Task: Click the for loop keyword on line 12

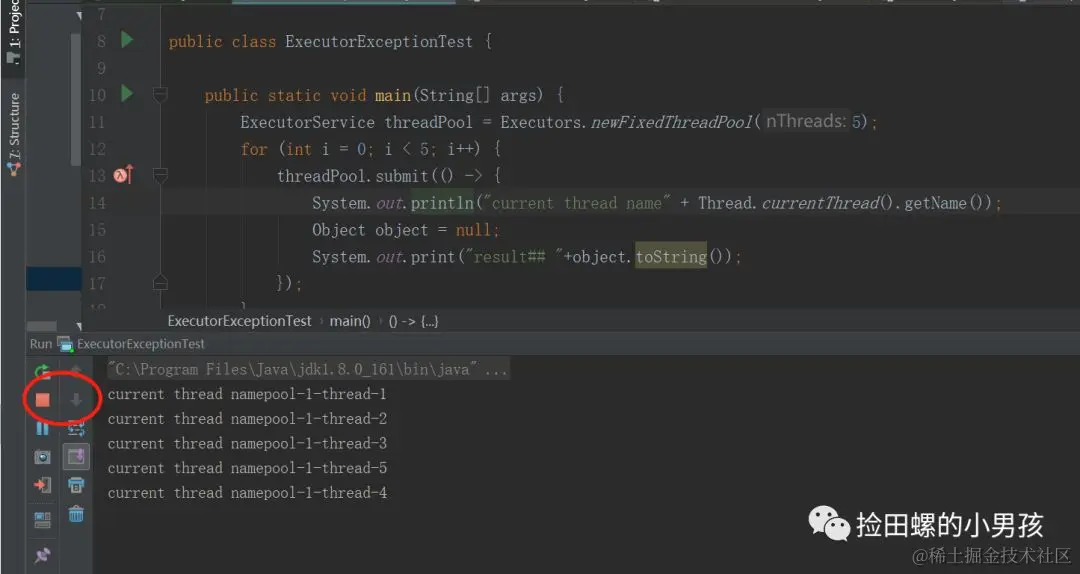Action: tap(253, 149)
